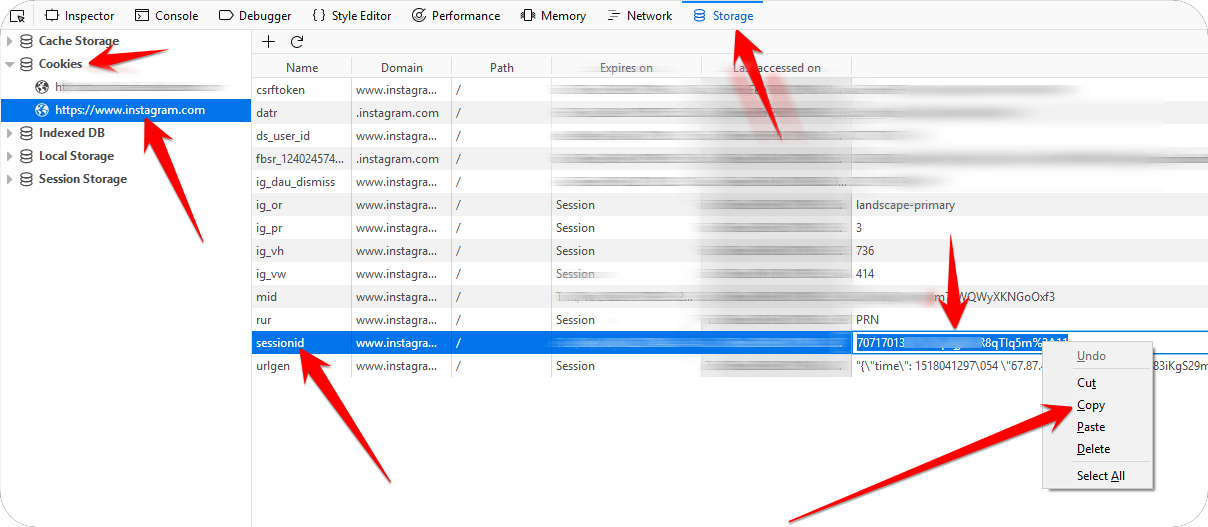Viewport: 1208px width, 527px height.
Task: Sort by the Name column header
Action: pyautogui.click(x=301, y=68)
